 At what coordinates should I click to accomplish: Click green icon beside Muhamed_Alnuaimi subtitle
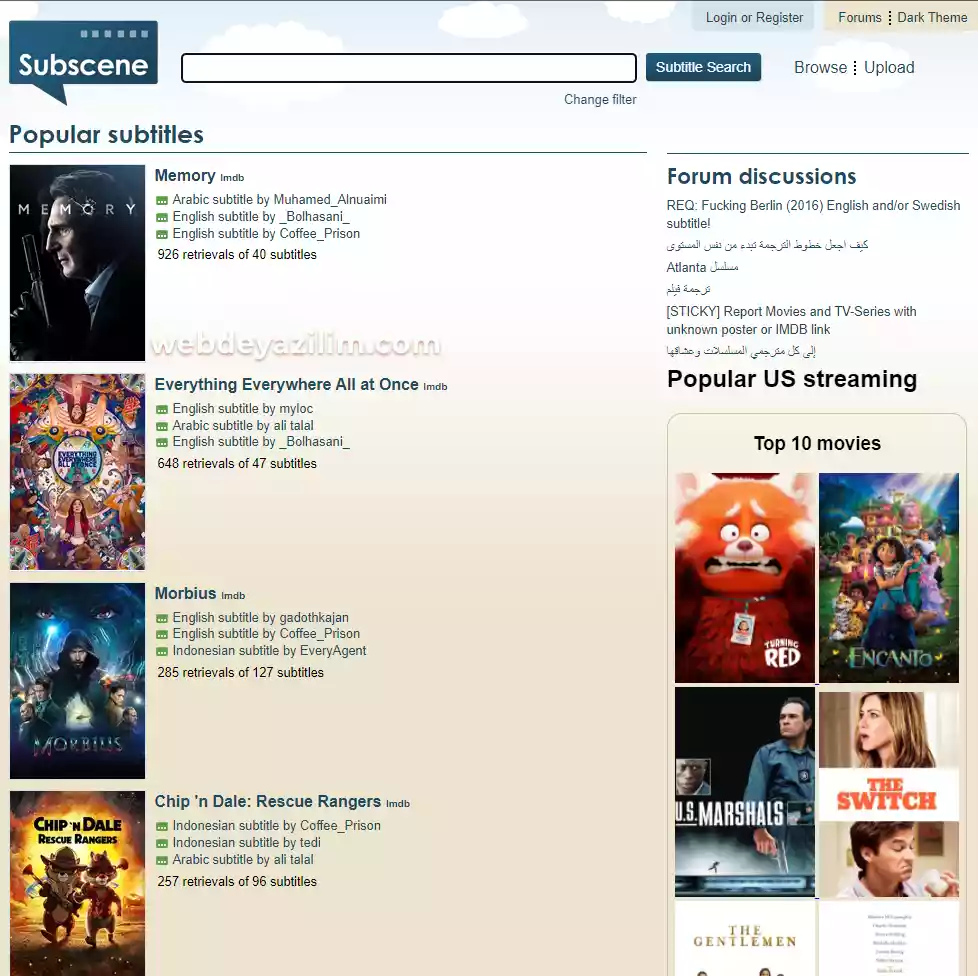coord(162,201)
